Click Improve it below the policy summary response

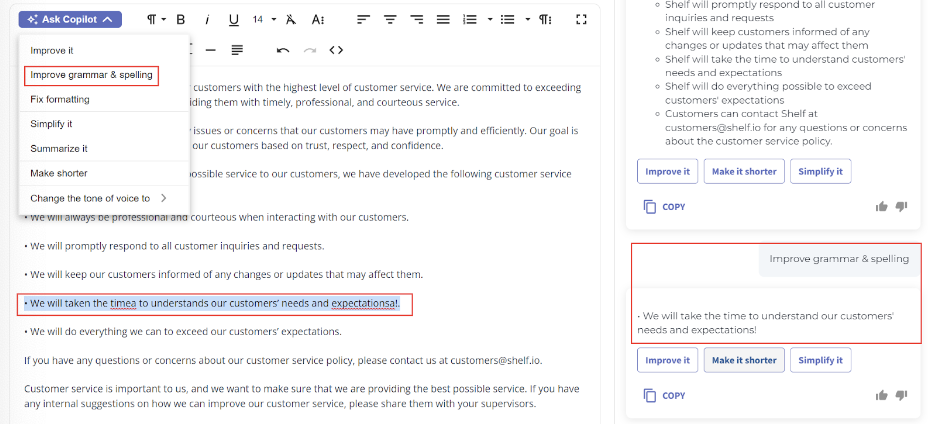click(x=668, y=171)
